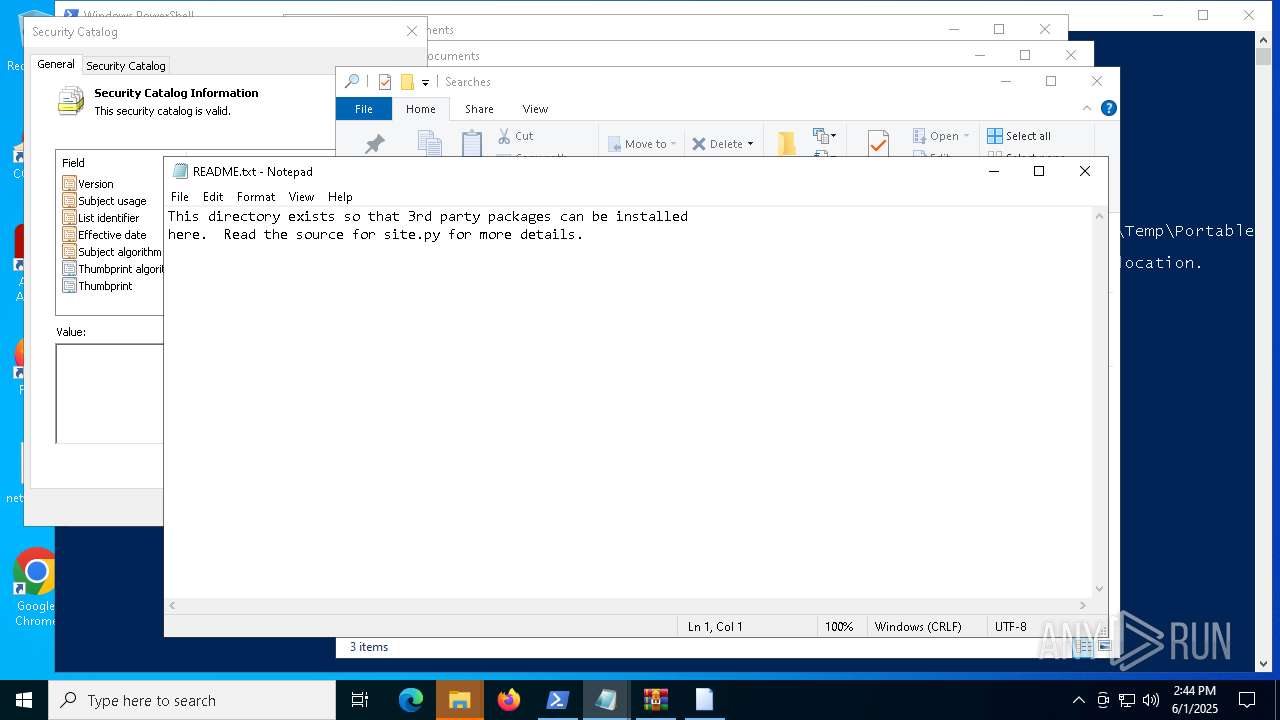Click the Copy icon in Explorer ribbon
Screen dimensions: 1280x720
point(429,143)
